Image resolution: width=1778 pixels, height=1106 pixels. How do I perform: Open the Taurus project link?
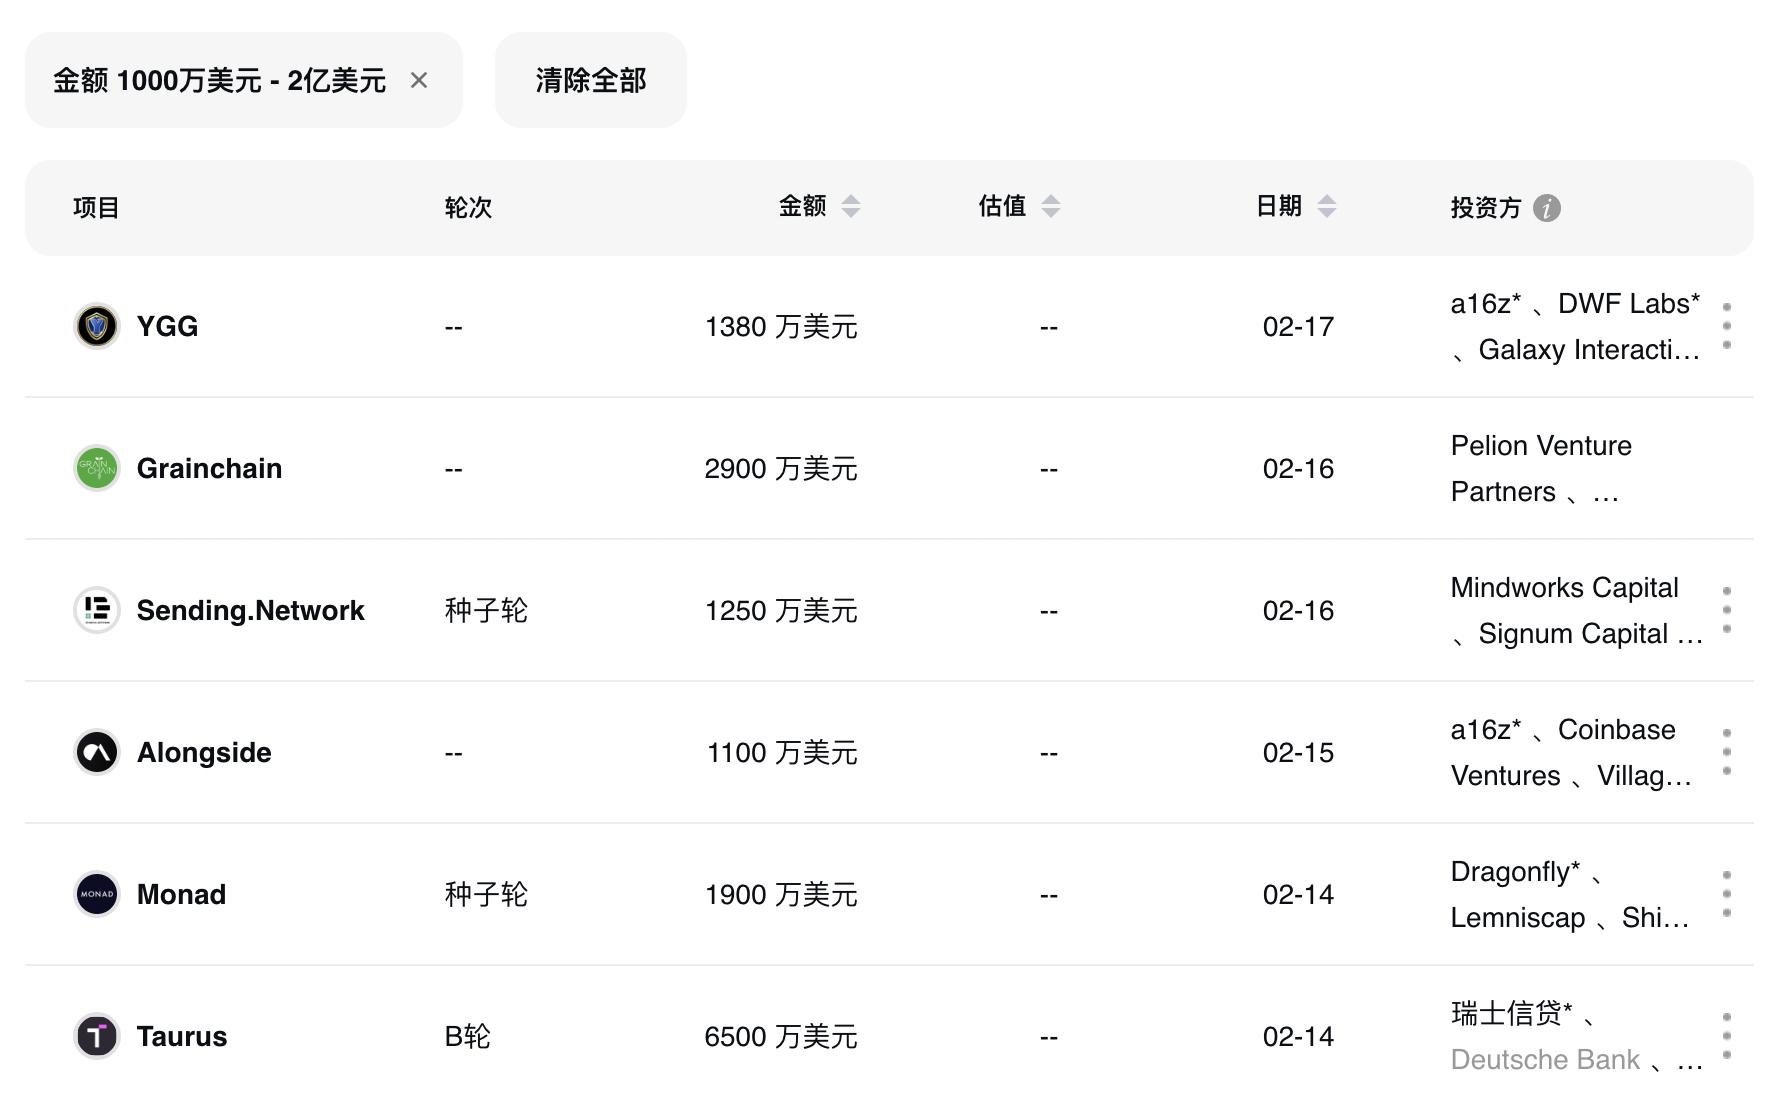182,1036
